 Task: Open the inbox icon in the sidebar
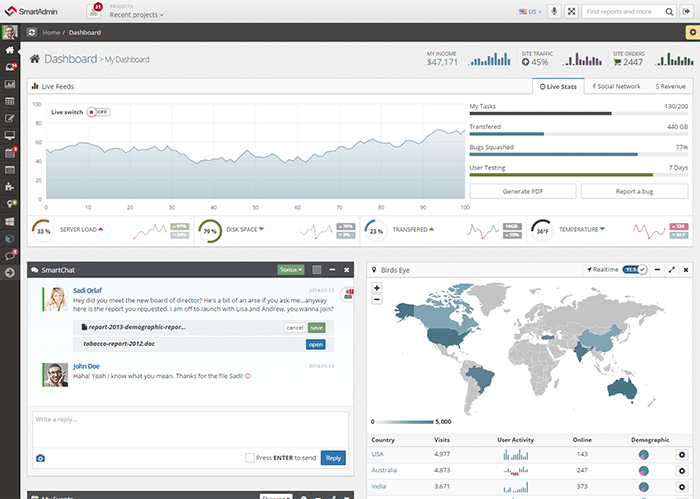(10, 67)
